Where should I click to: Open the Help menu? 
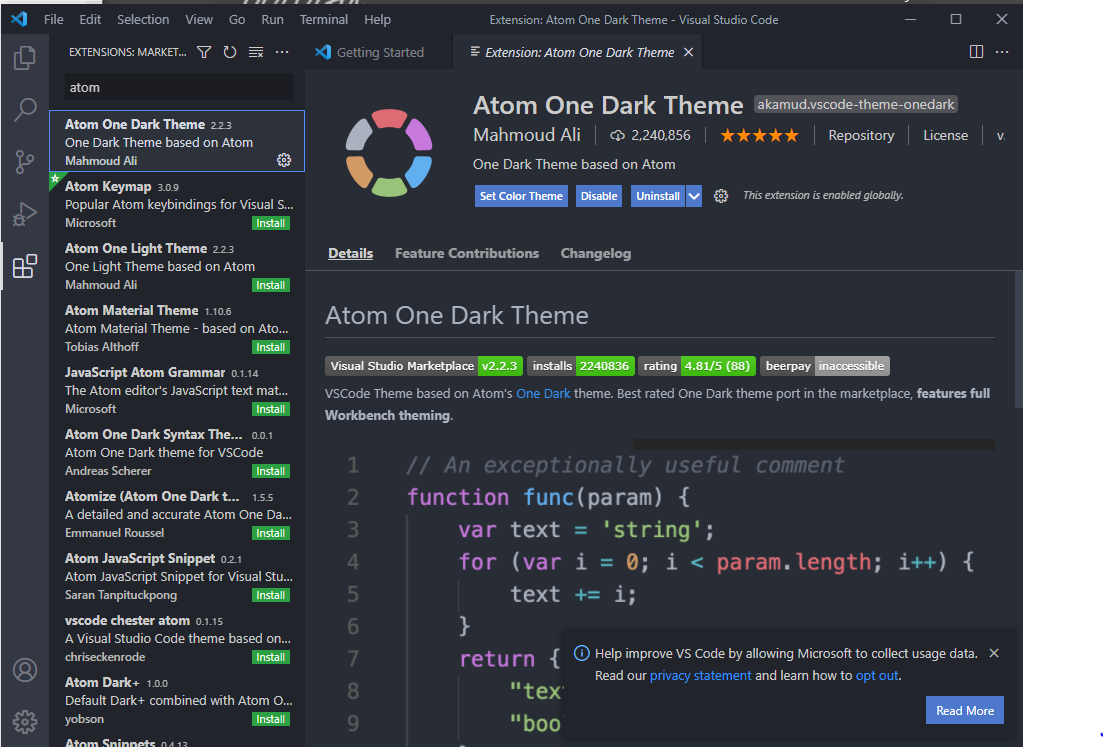coord(377,20)
